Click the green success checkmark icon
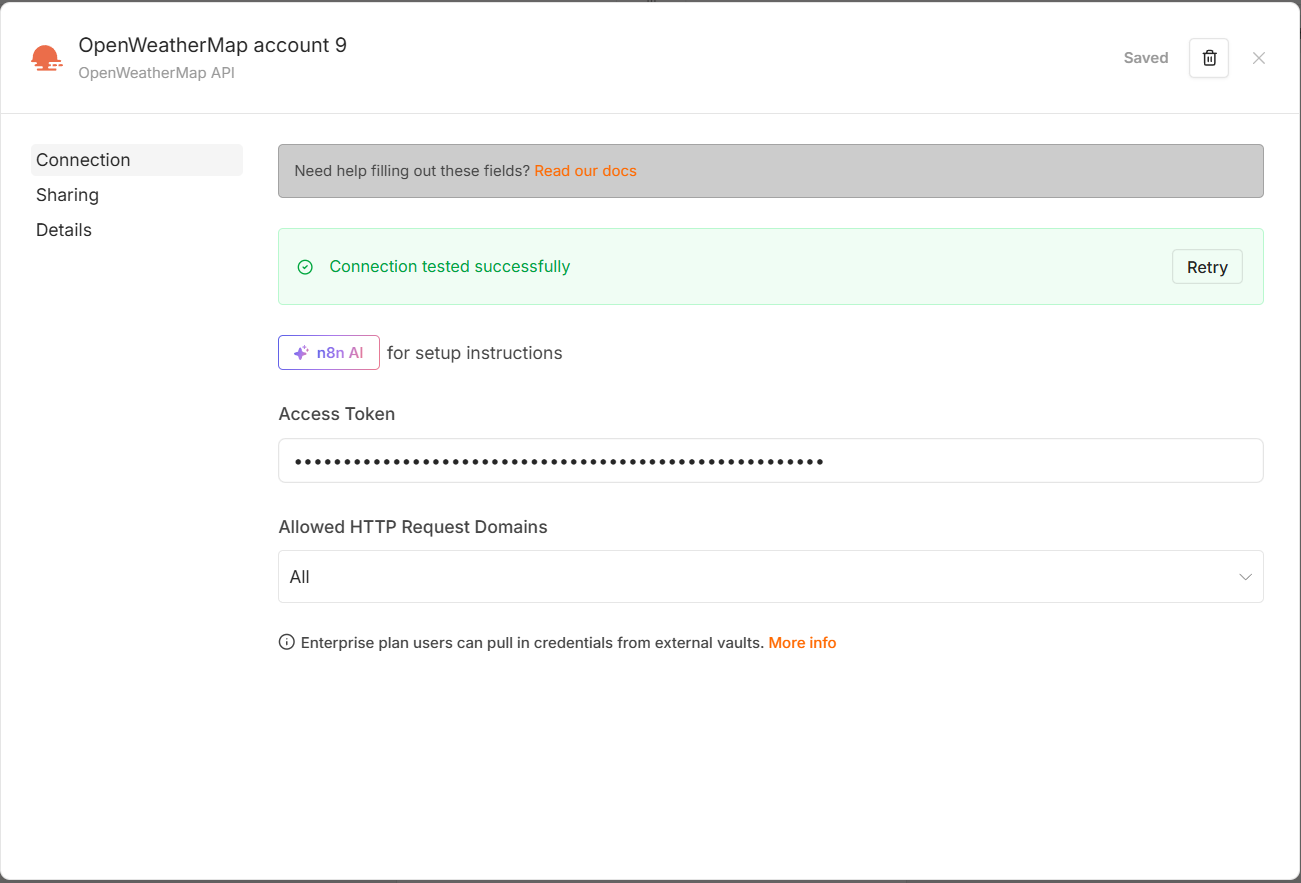1301x883 pixels. [x=306, y=267]
